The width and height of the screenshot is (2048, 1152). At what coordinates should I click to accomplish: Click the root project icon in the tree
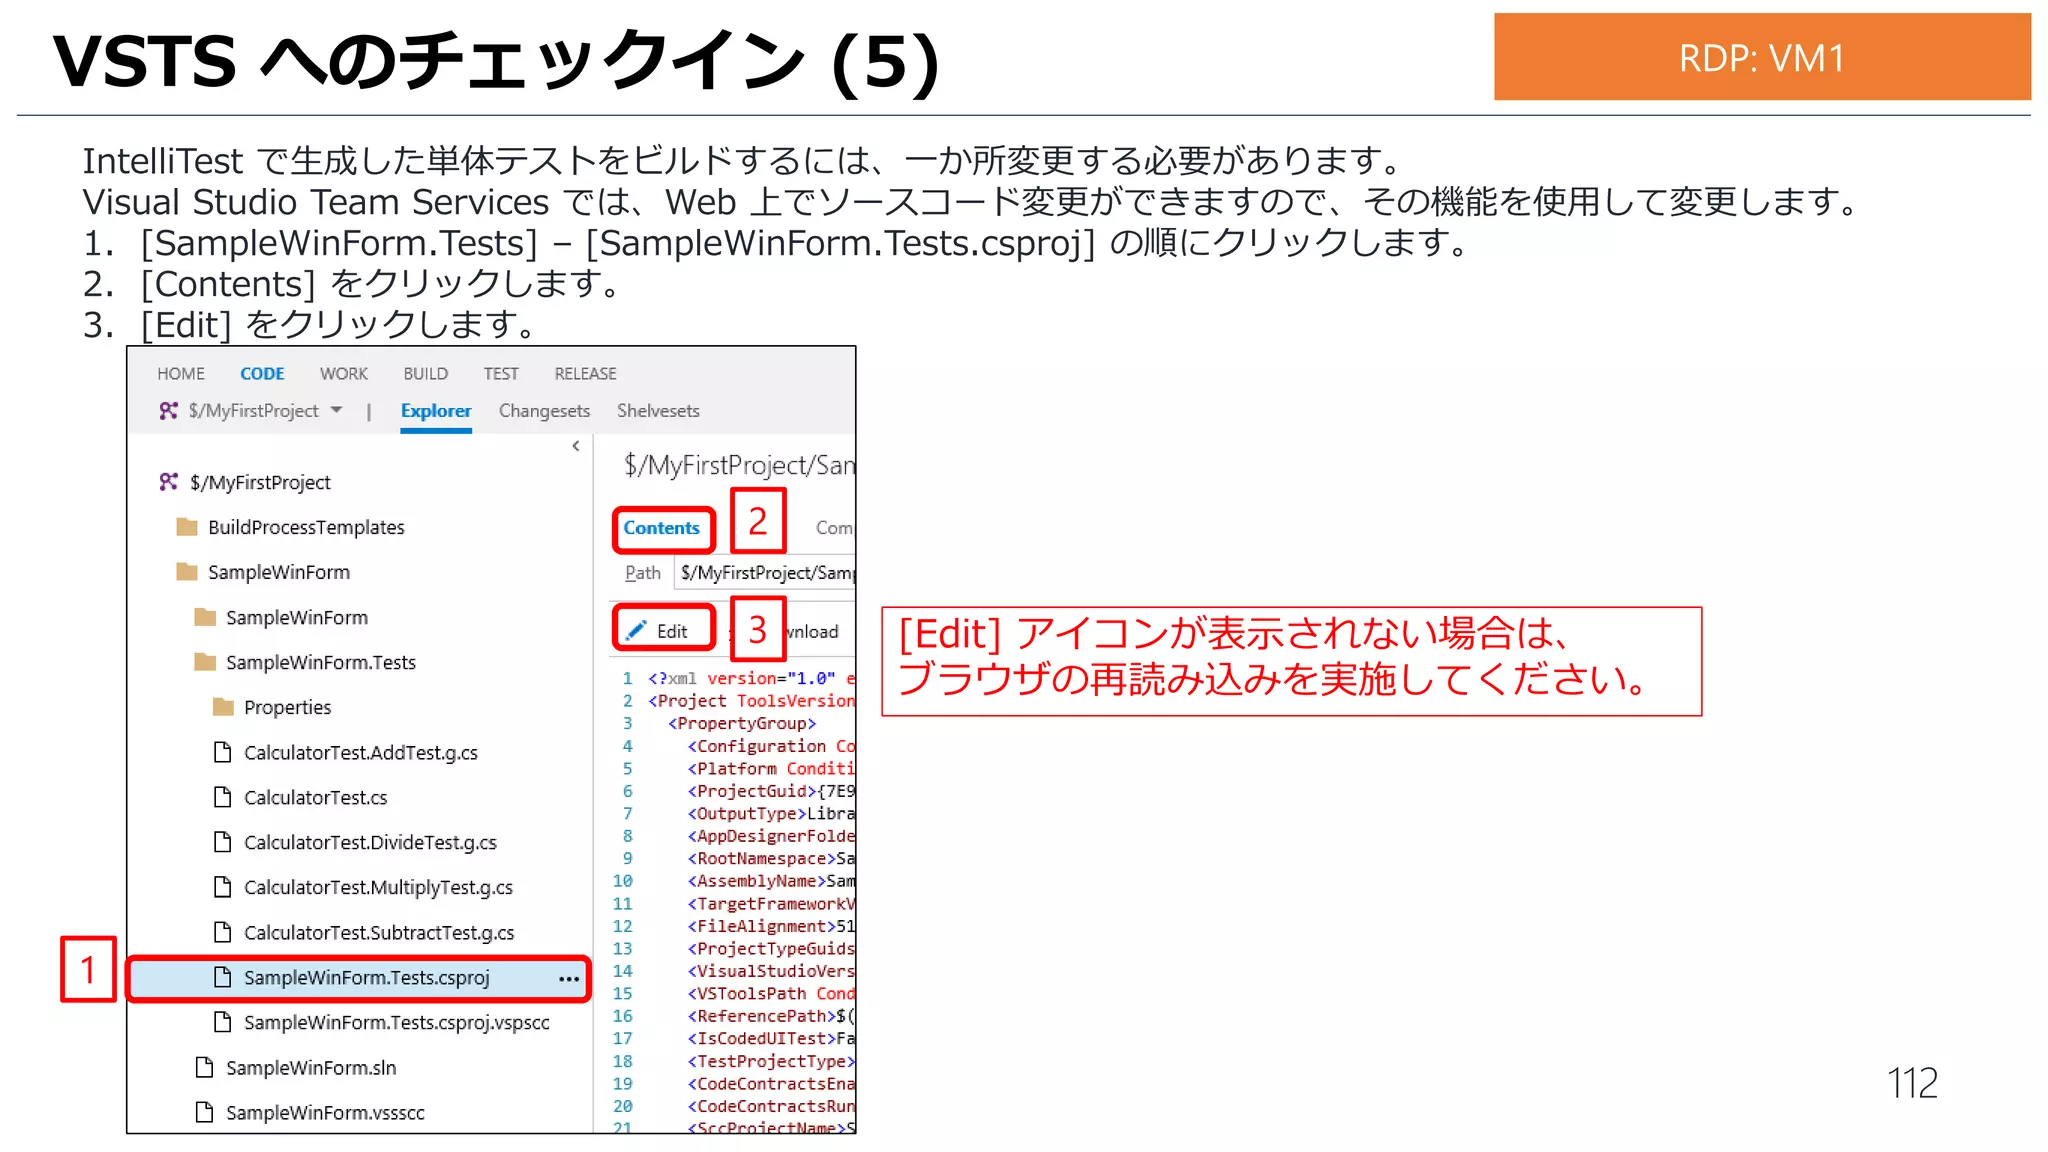169,482
